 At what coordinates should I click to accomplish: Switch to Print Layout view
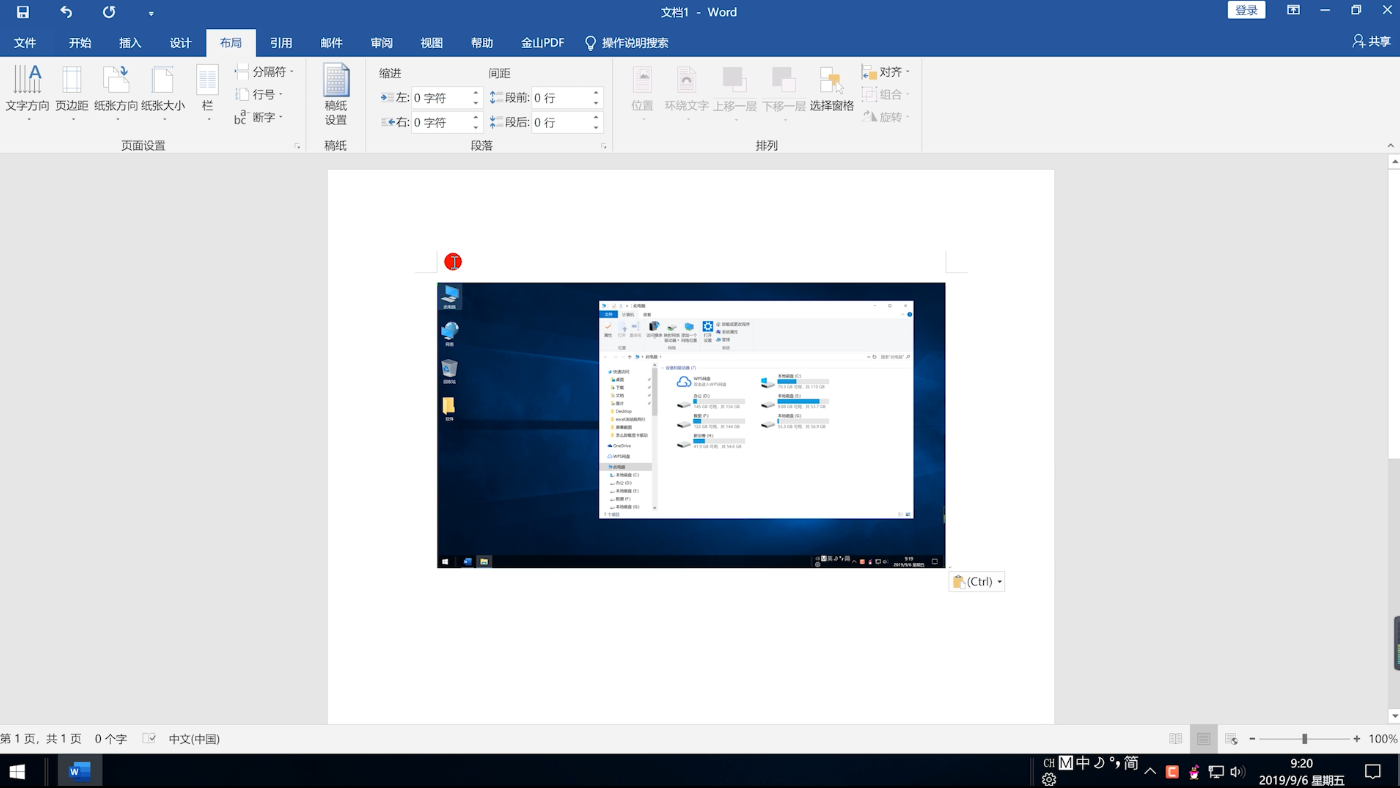tap(1204, 739)
